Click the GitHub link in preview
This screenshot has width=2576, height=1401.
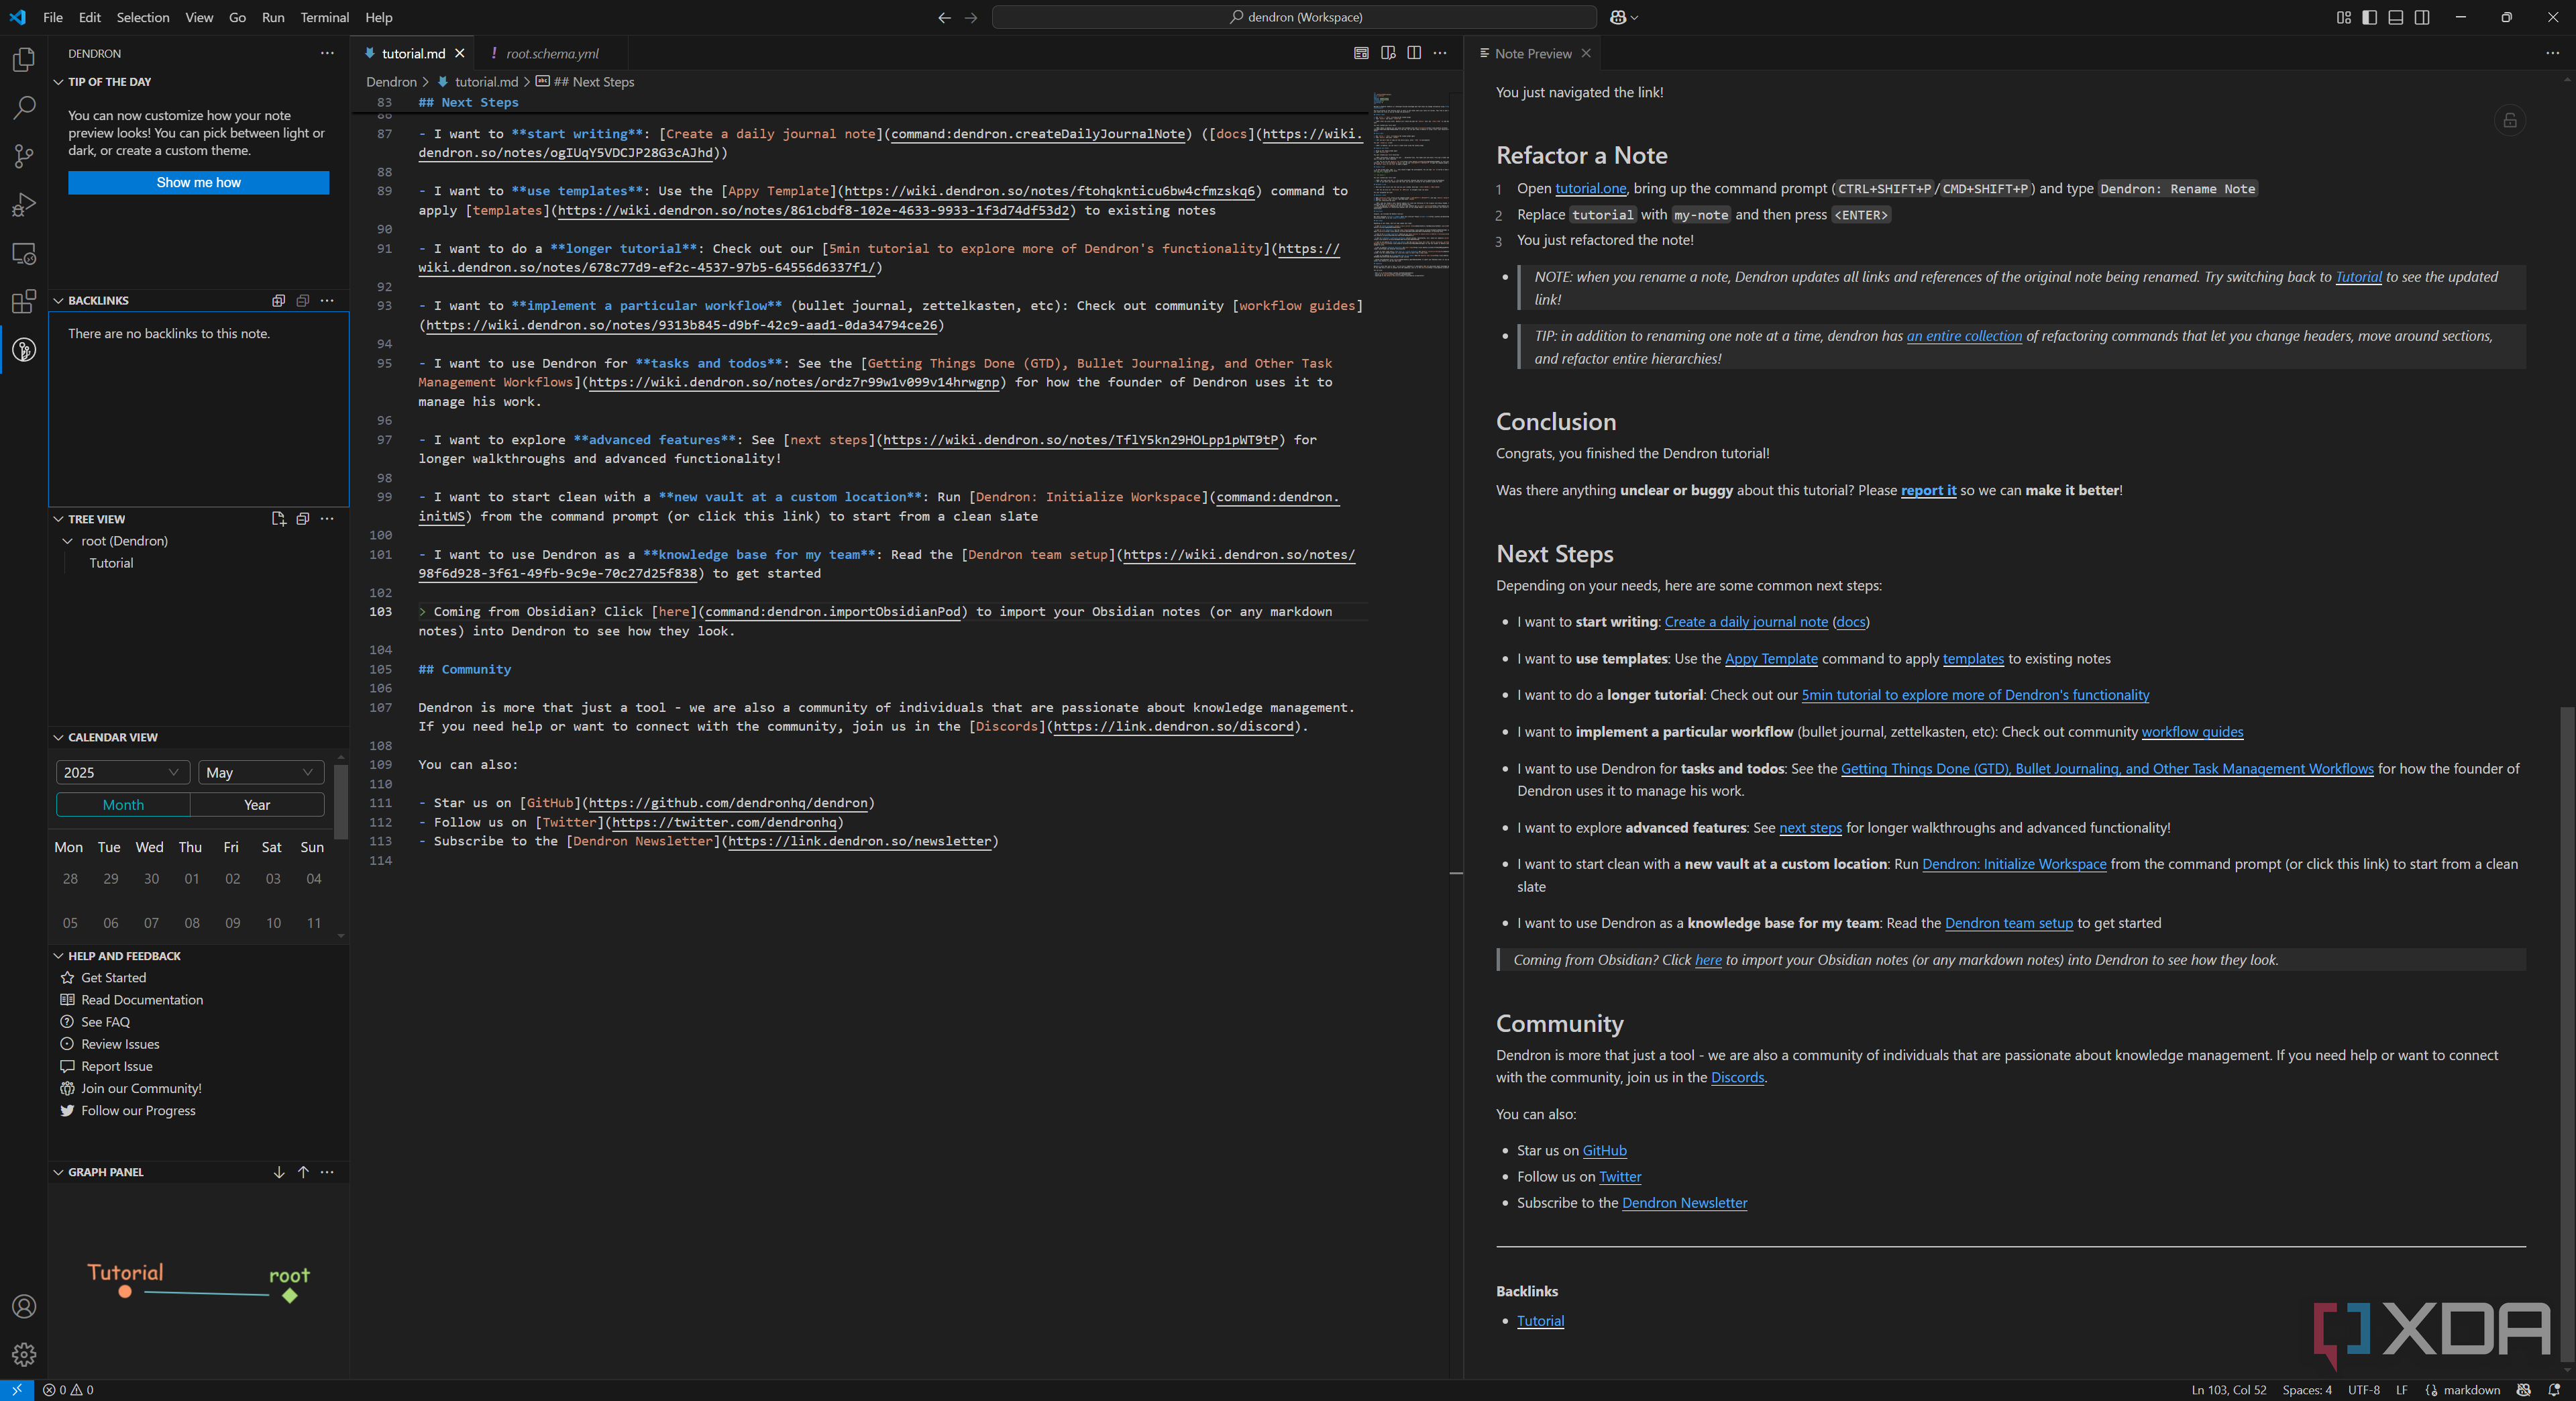(1604, 1150)
